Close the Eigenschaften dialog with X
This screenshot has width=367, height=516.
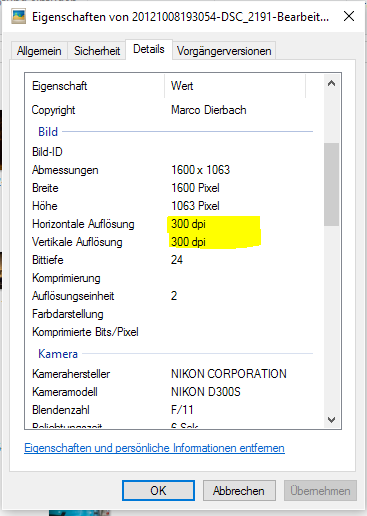tap(349, 16)
